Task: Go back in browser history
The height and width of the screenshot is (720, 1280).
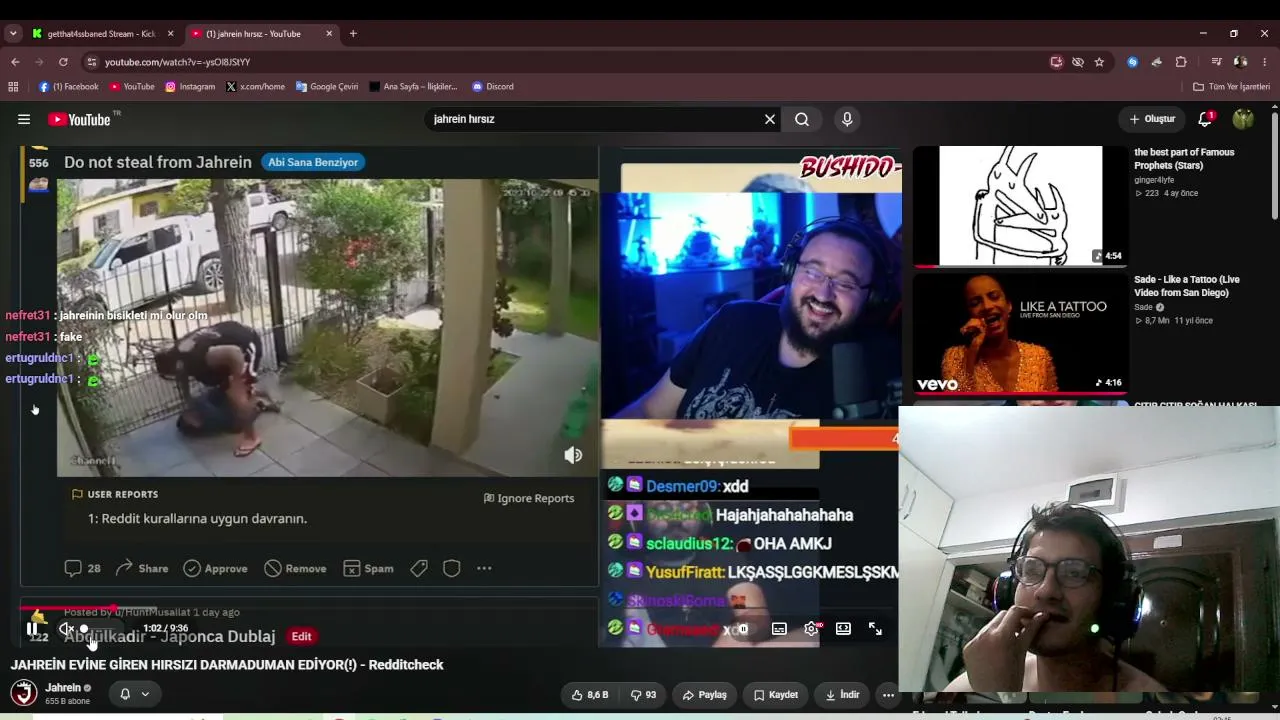Action: [x=15, y=62]
